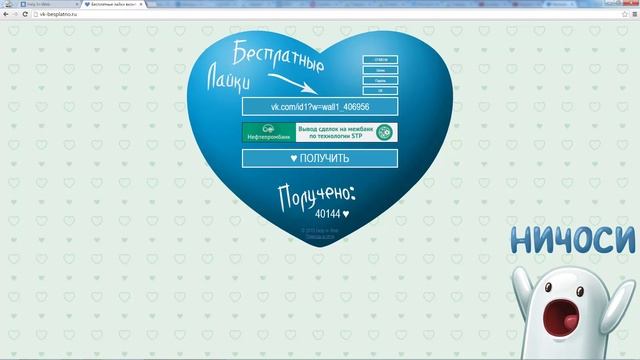Click the vk.com/id1?w=wall1_406956 link field
Image resolution: width=640 pixels, height=360 pixels.
320,107
